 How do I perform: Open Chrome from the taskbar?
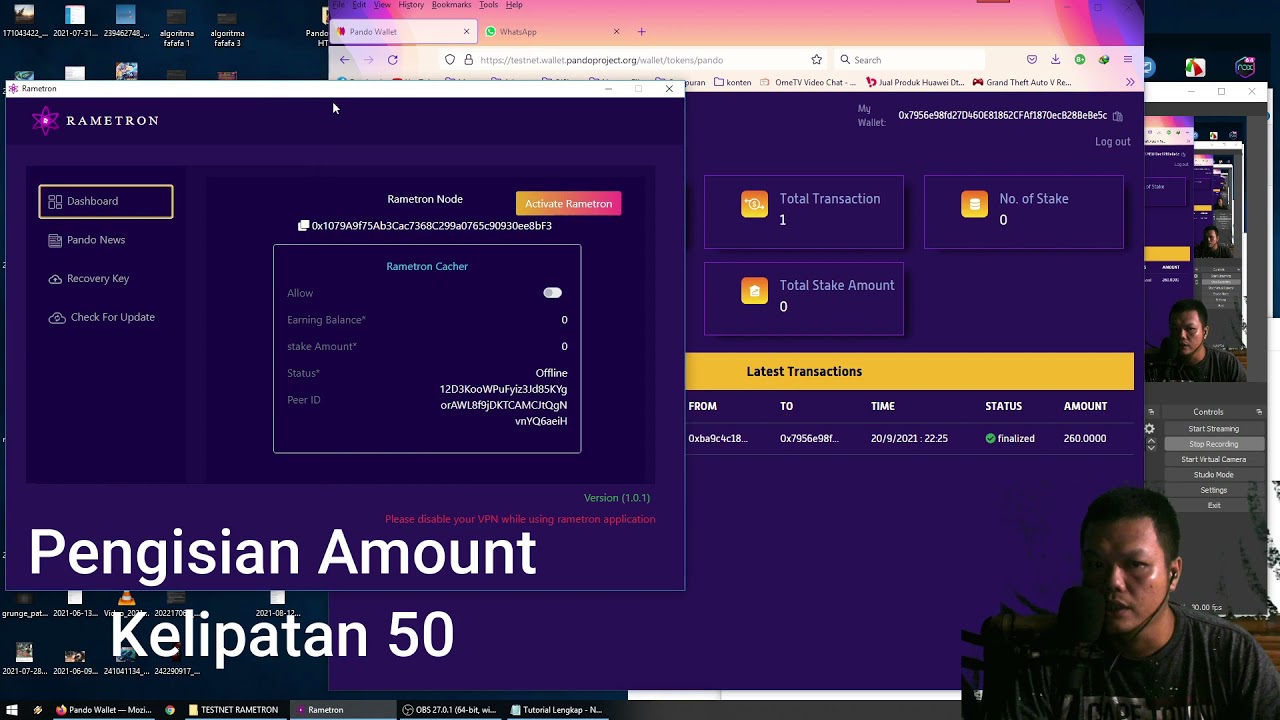click(x=170, y=710)
